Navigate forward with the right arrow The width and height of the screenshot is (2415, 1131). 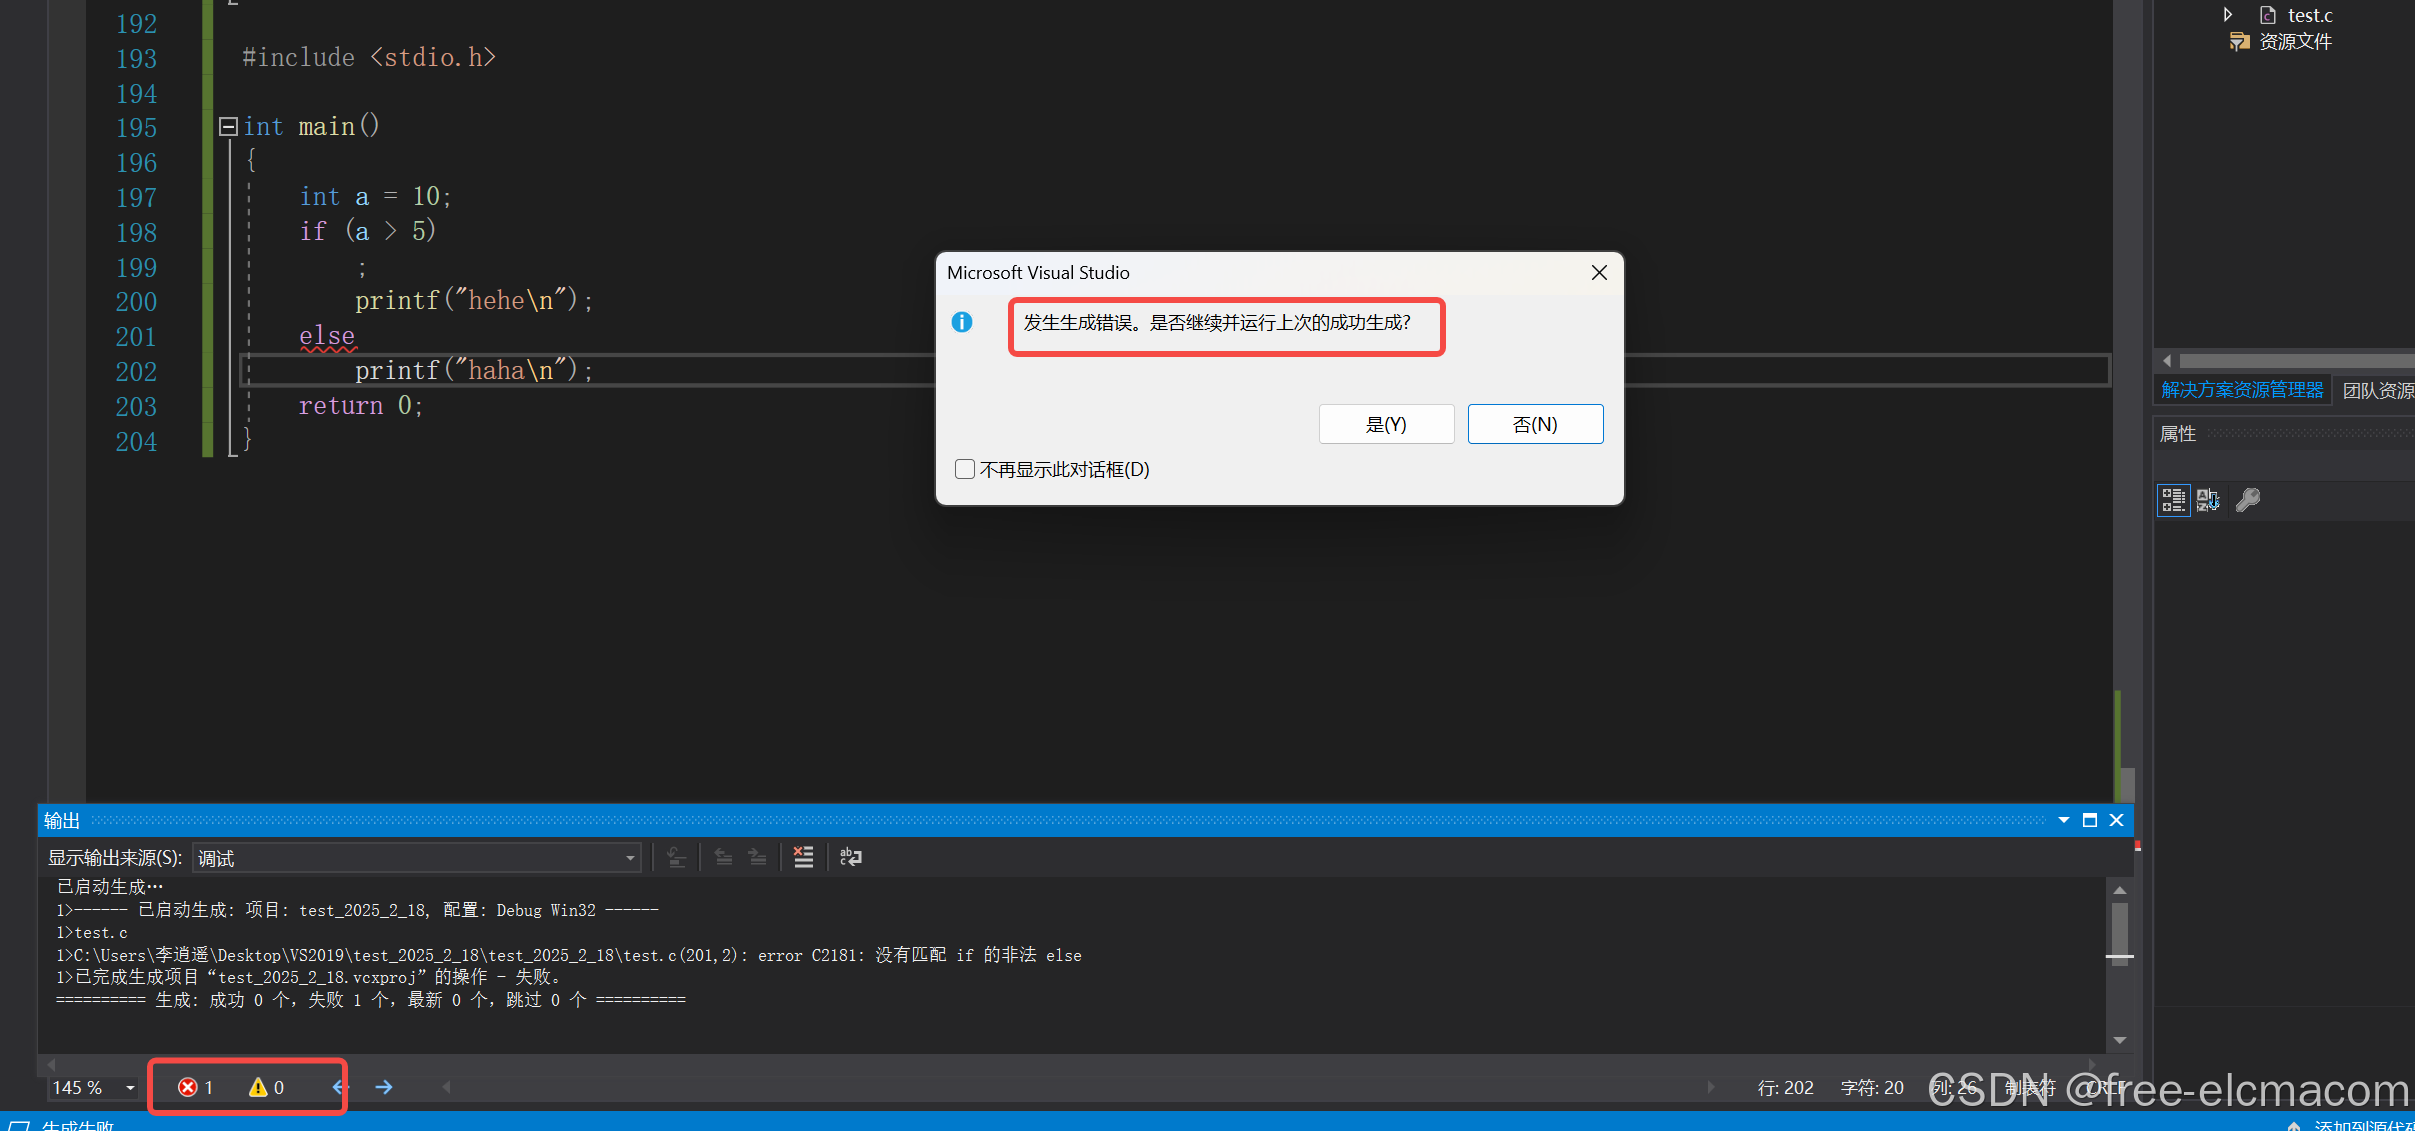(x=384, y=1087)
